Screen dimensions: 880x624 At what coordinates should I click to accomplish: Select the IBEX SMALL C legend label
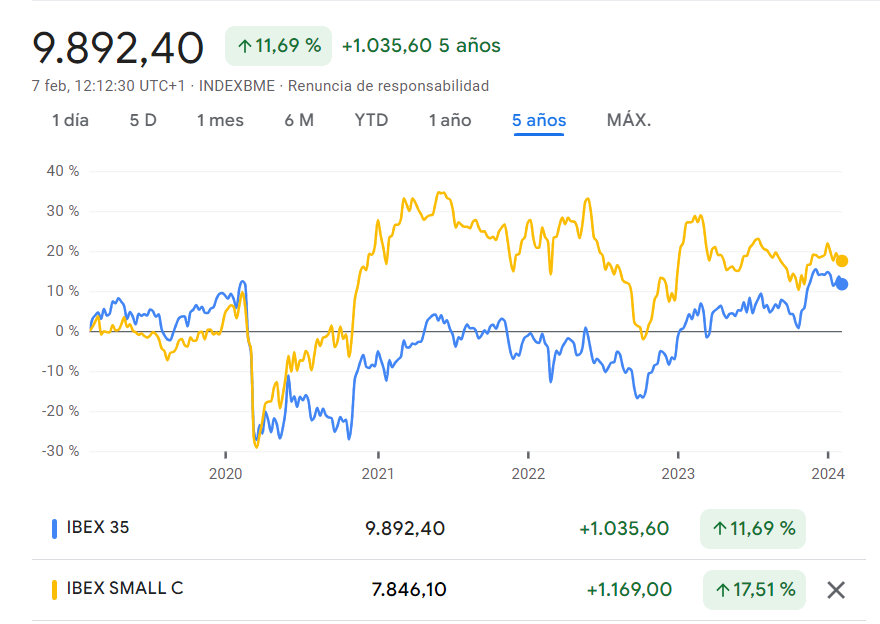coord(124,588)
